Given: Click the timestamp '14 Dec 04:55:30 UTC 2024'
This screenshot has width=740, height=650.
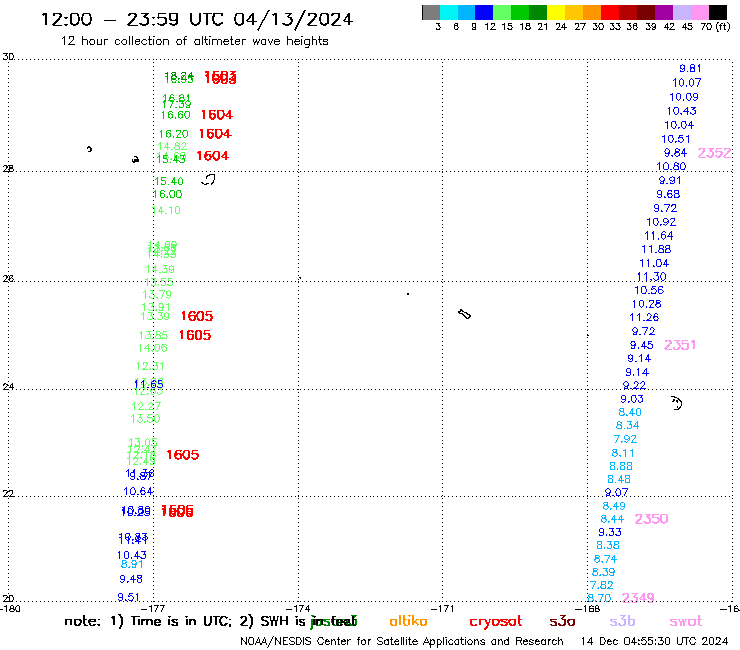Looking at the screenshot, I should (x=654, y=641).
